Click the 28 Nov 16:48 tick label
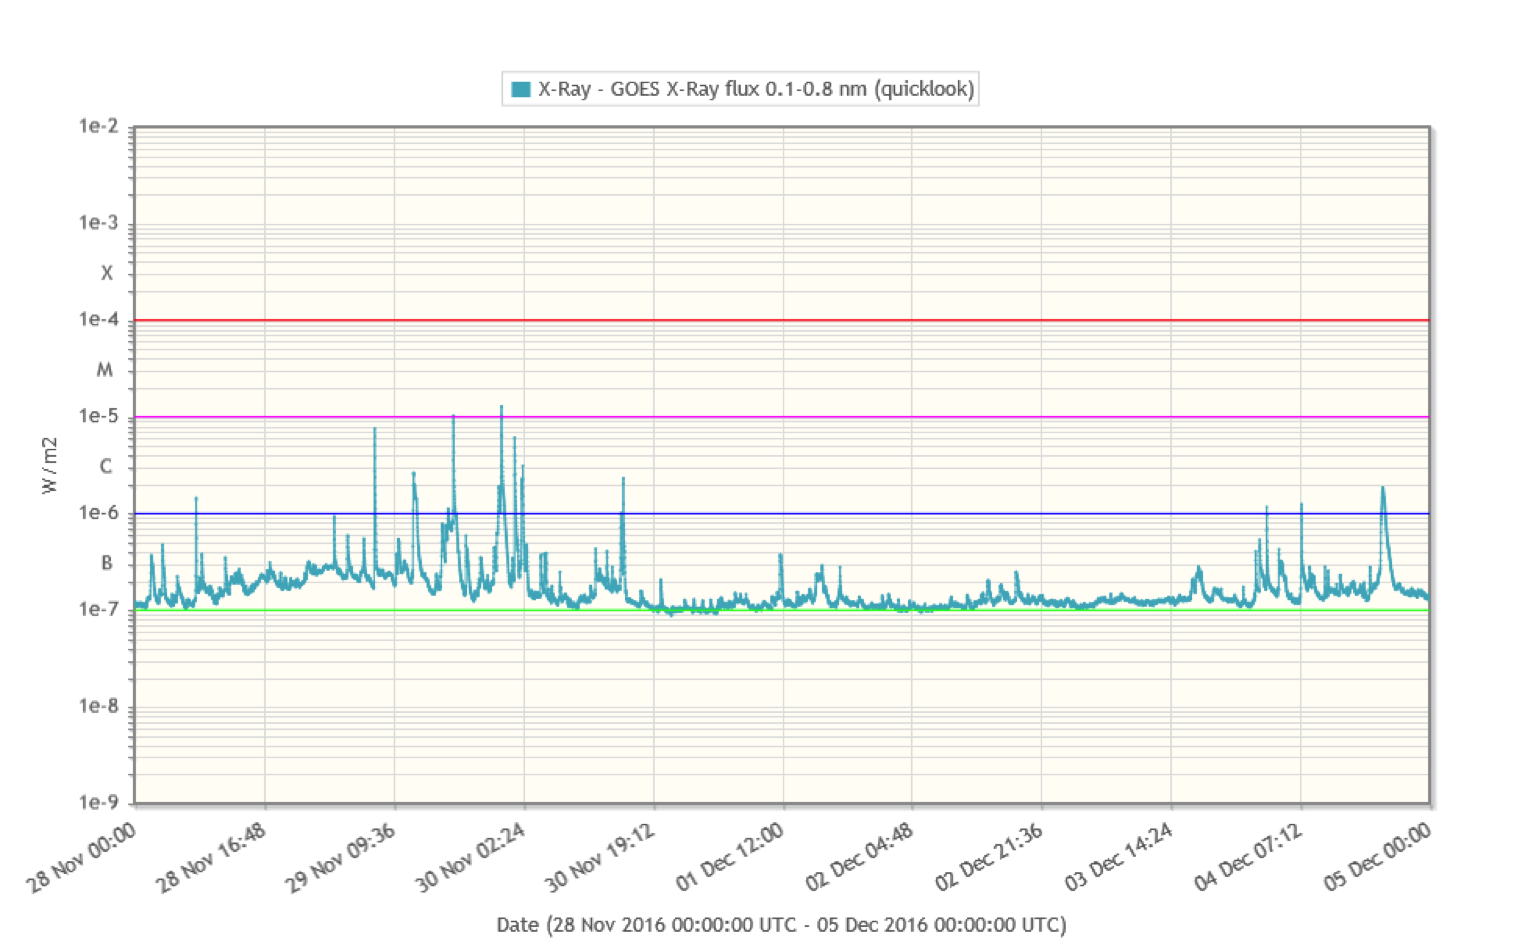The width and height of the screenshot is (1516, 938). [211, 857]
